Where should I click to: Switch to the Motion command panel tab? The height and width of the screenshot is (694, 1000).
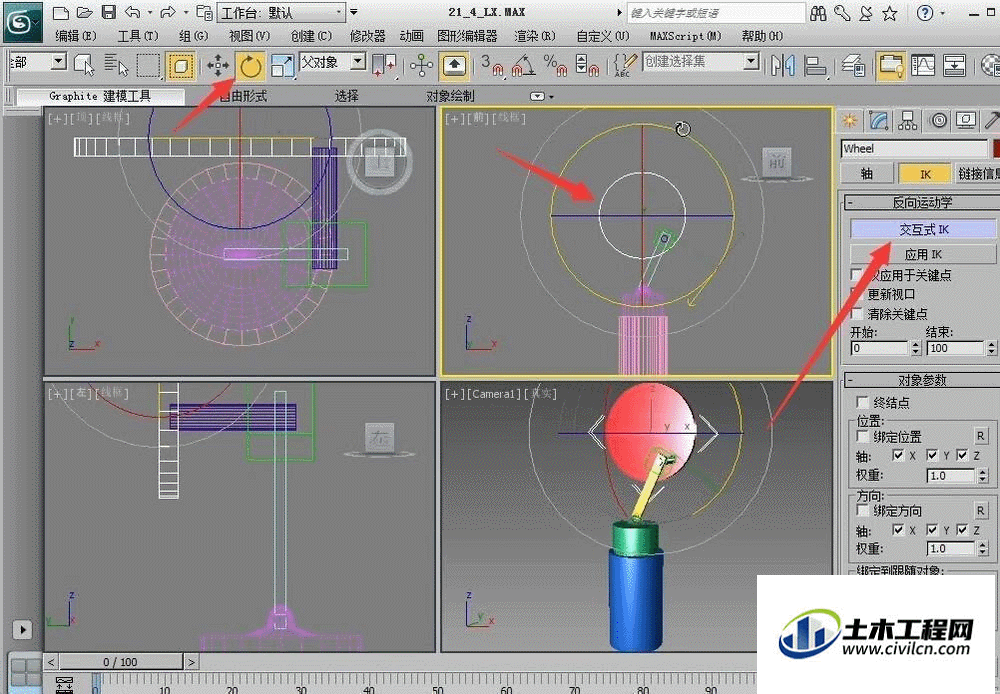(x=939, y=120)
